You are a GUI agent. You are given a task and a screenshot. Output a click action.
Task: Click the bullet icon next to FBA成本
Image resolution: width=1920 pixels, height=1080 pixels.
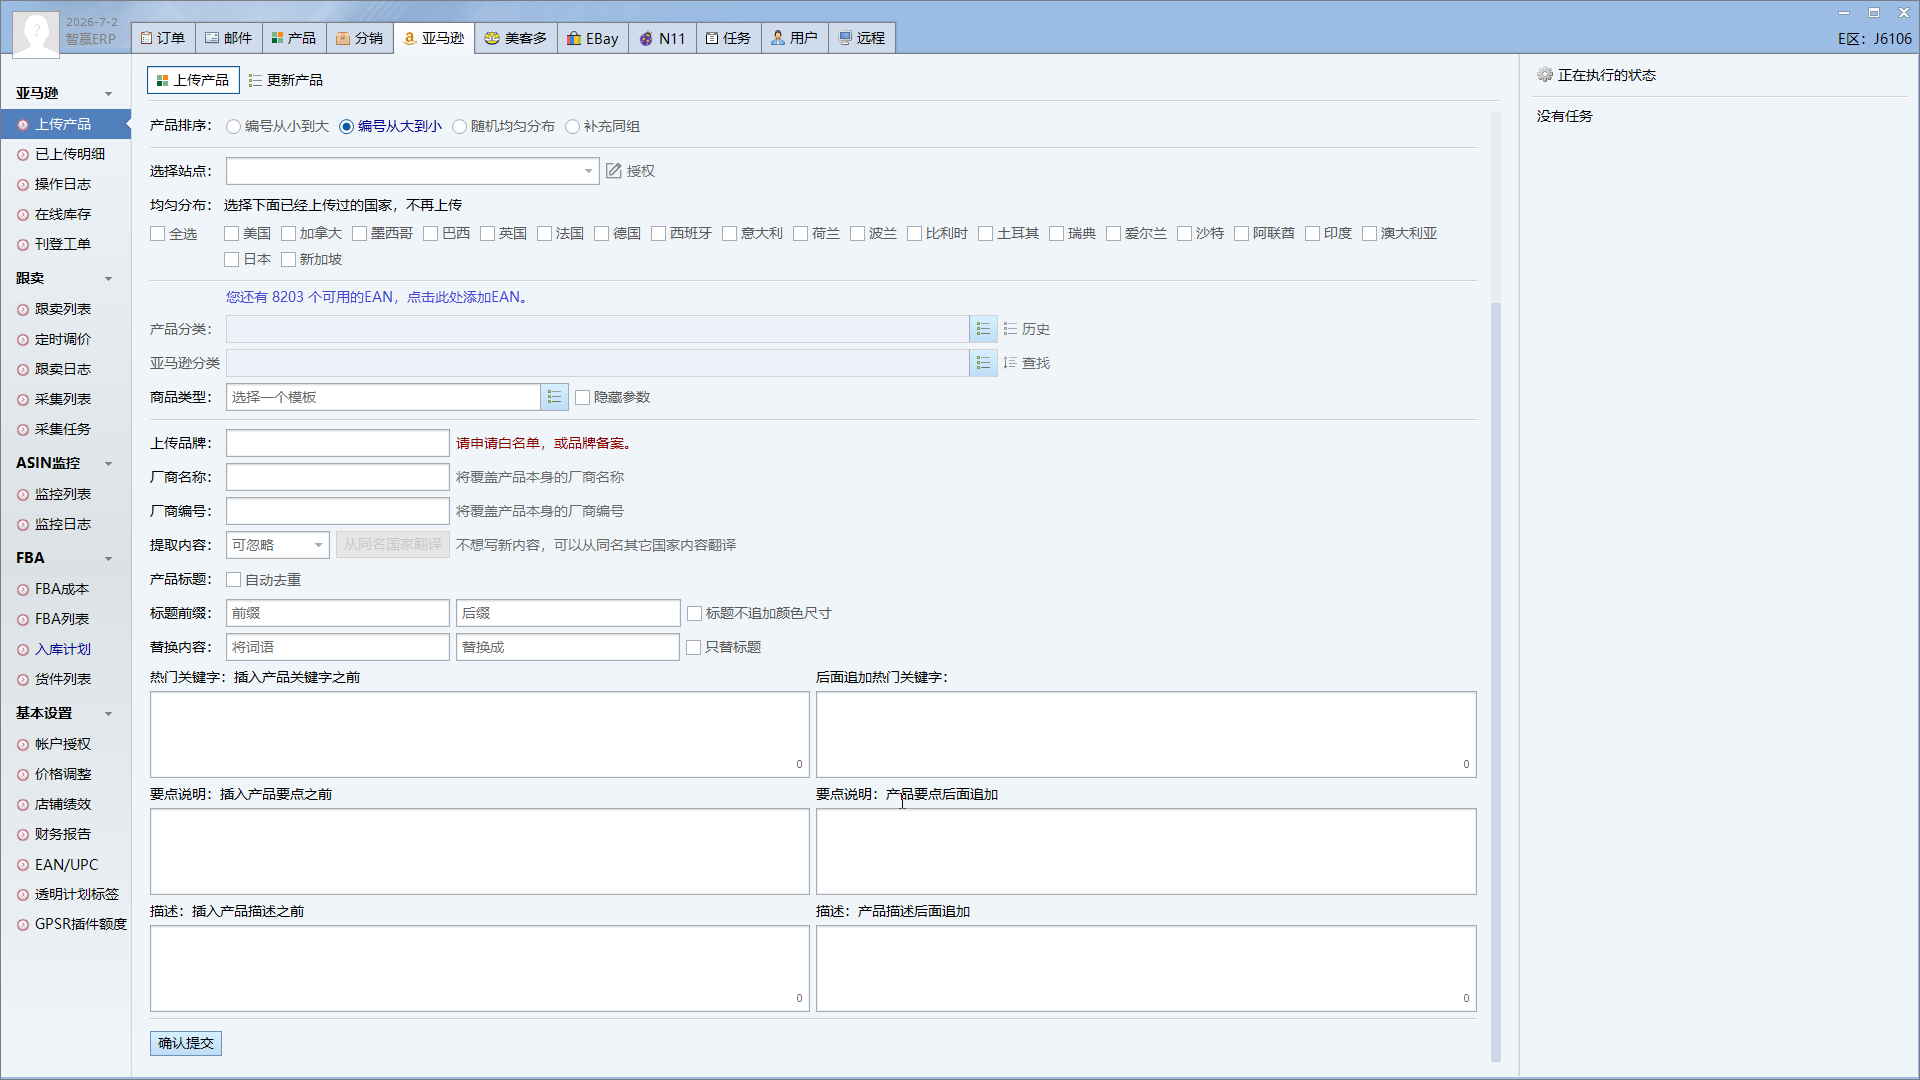[x=23, y=590]
